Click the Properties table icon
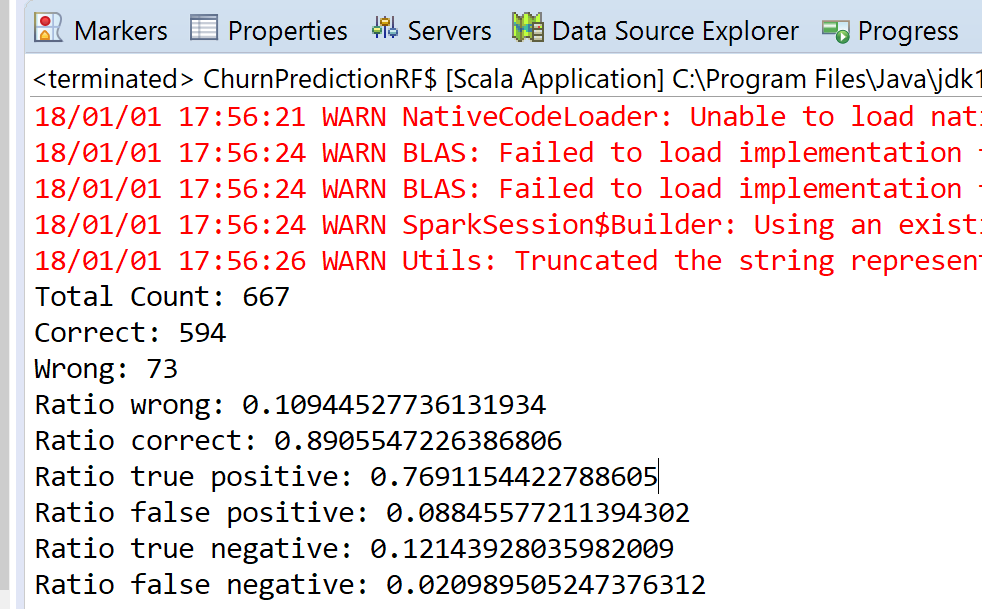Screen dimensions: 982x609 (204, 28)
